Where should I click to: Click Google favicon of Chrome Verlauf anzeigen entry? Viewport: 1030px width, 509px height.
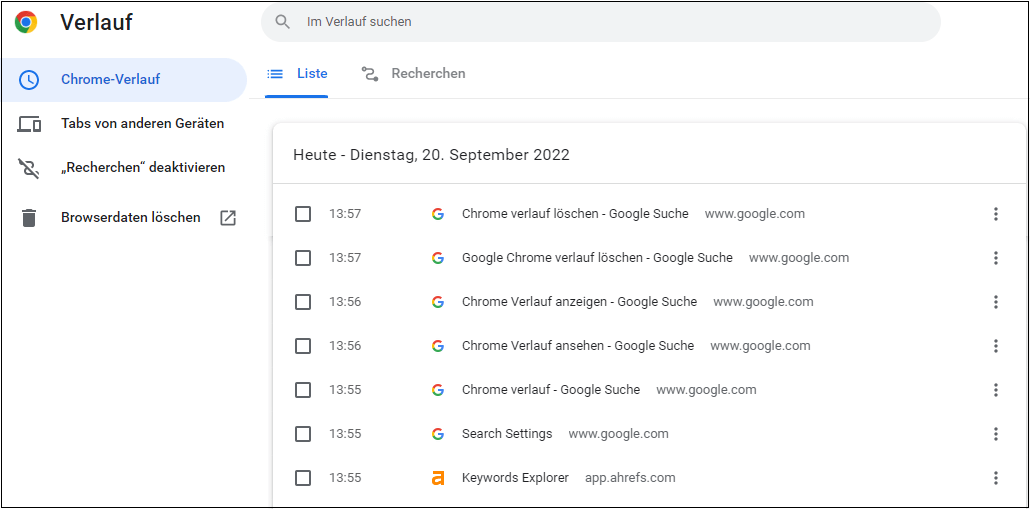(438, 302)
